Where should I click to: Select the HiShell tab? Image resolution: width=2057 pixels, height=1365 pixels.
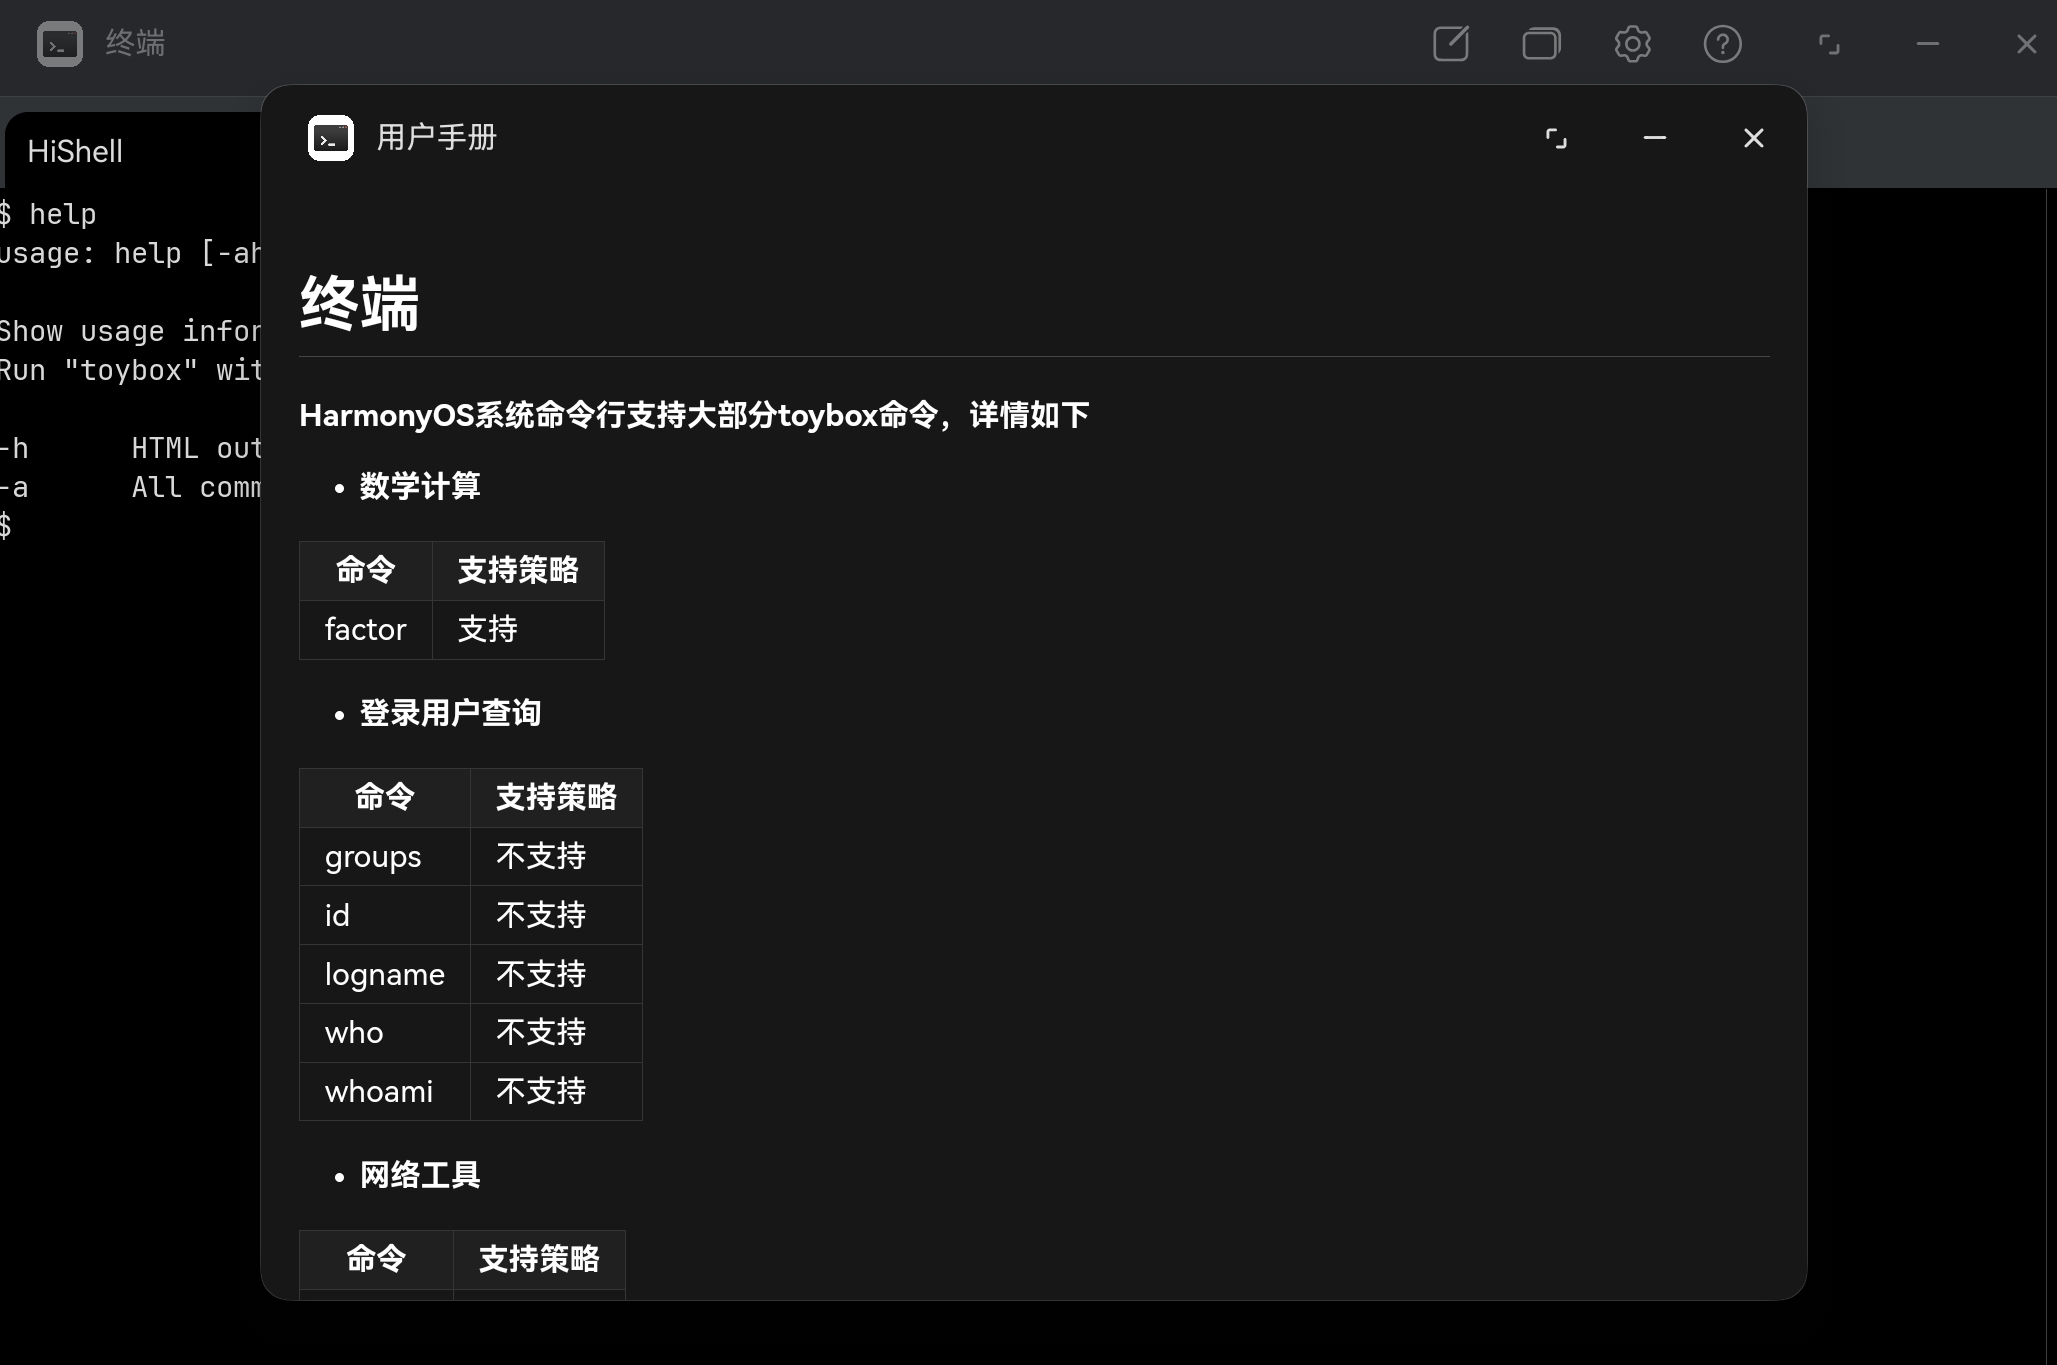click(75, 152)
